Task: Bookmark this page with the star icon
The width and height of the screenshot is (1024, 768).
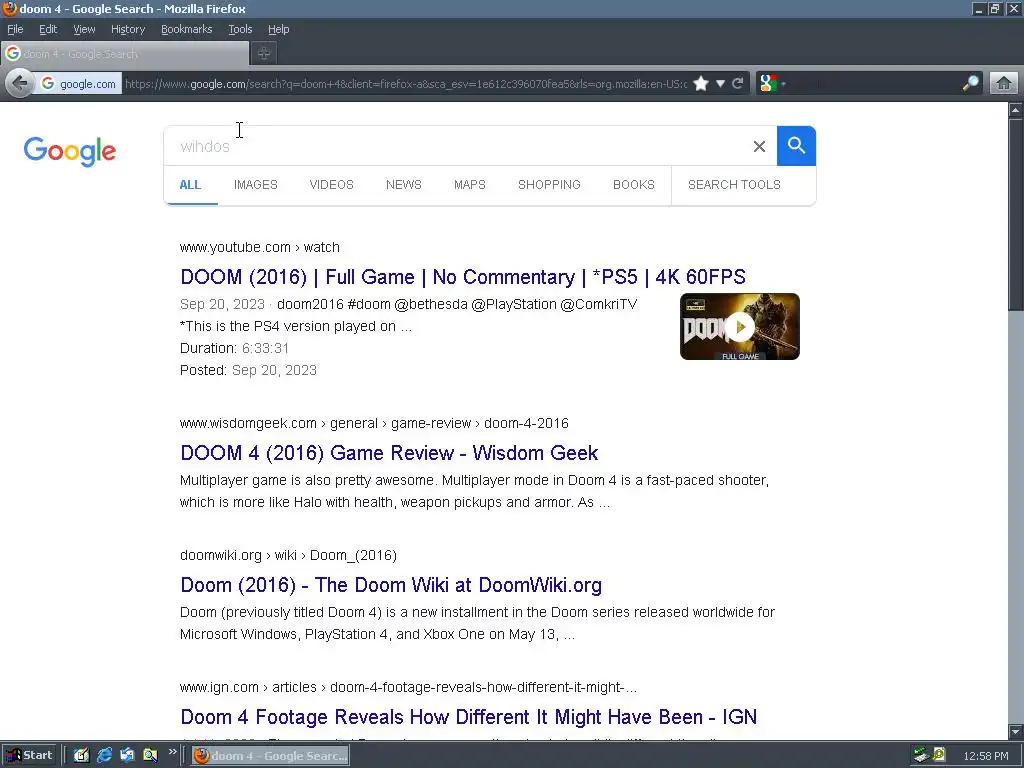Action: click(701, 84)
